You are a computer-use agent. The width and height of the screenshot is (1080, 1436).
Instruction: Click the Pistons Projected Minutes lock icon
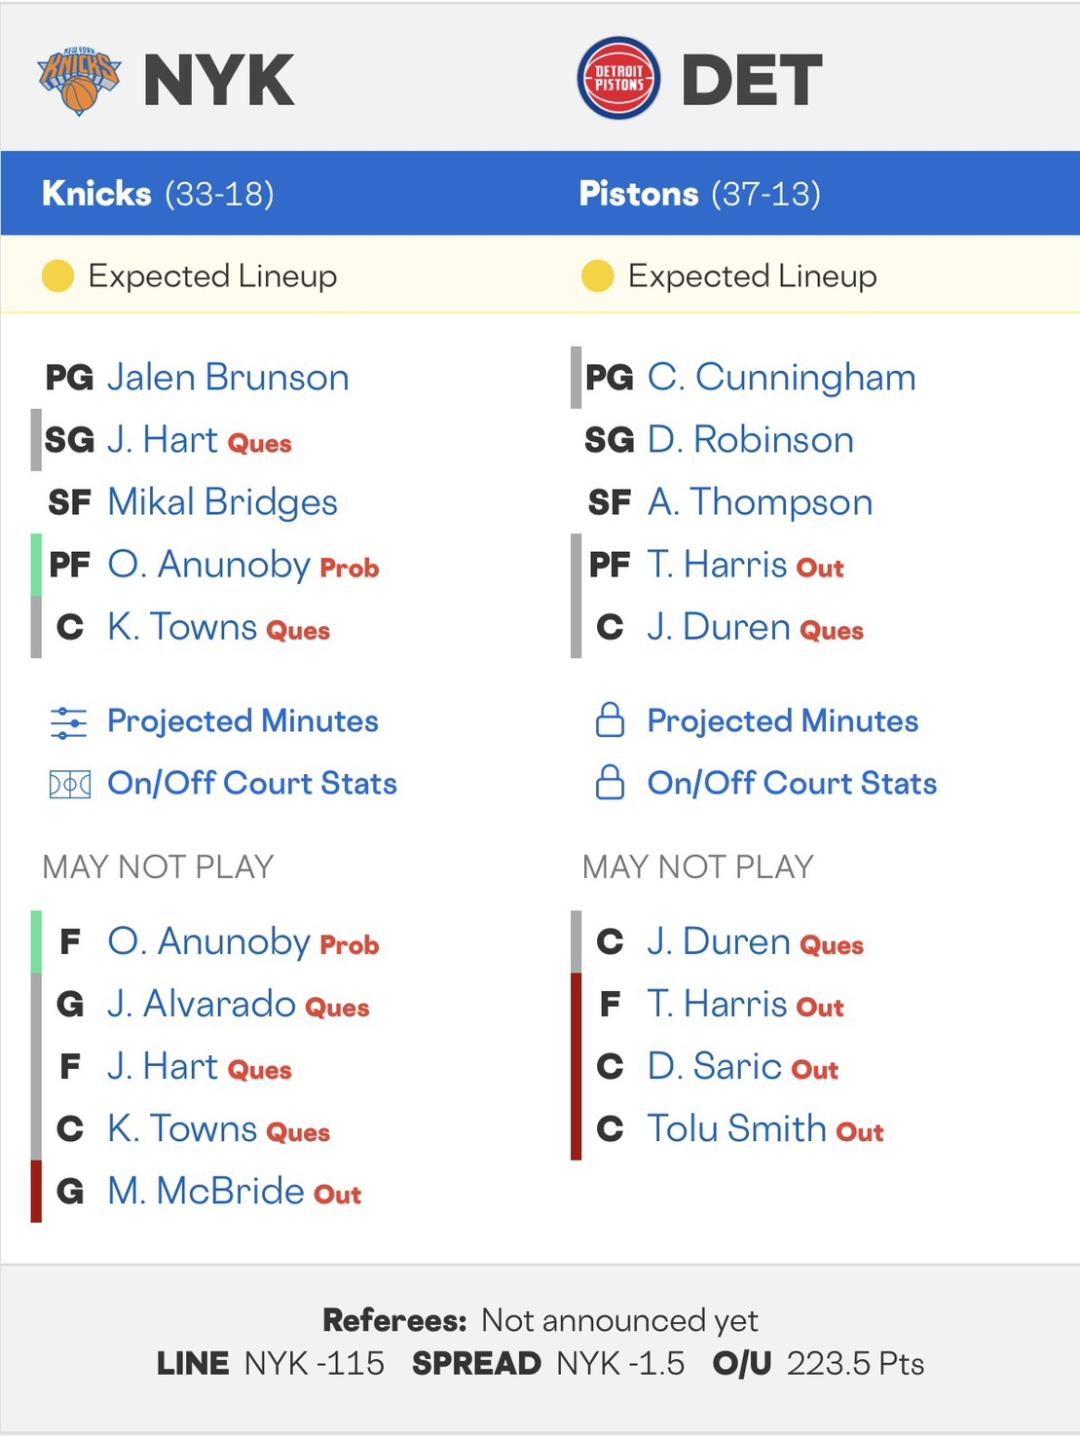(610, 721)
